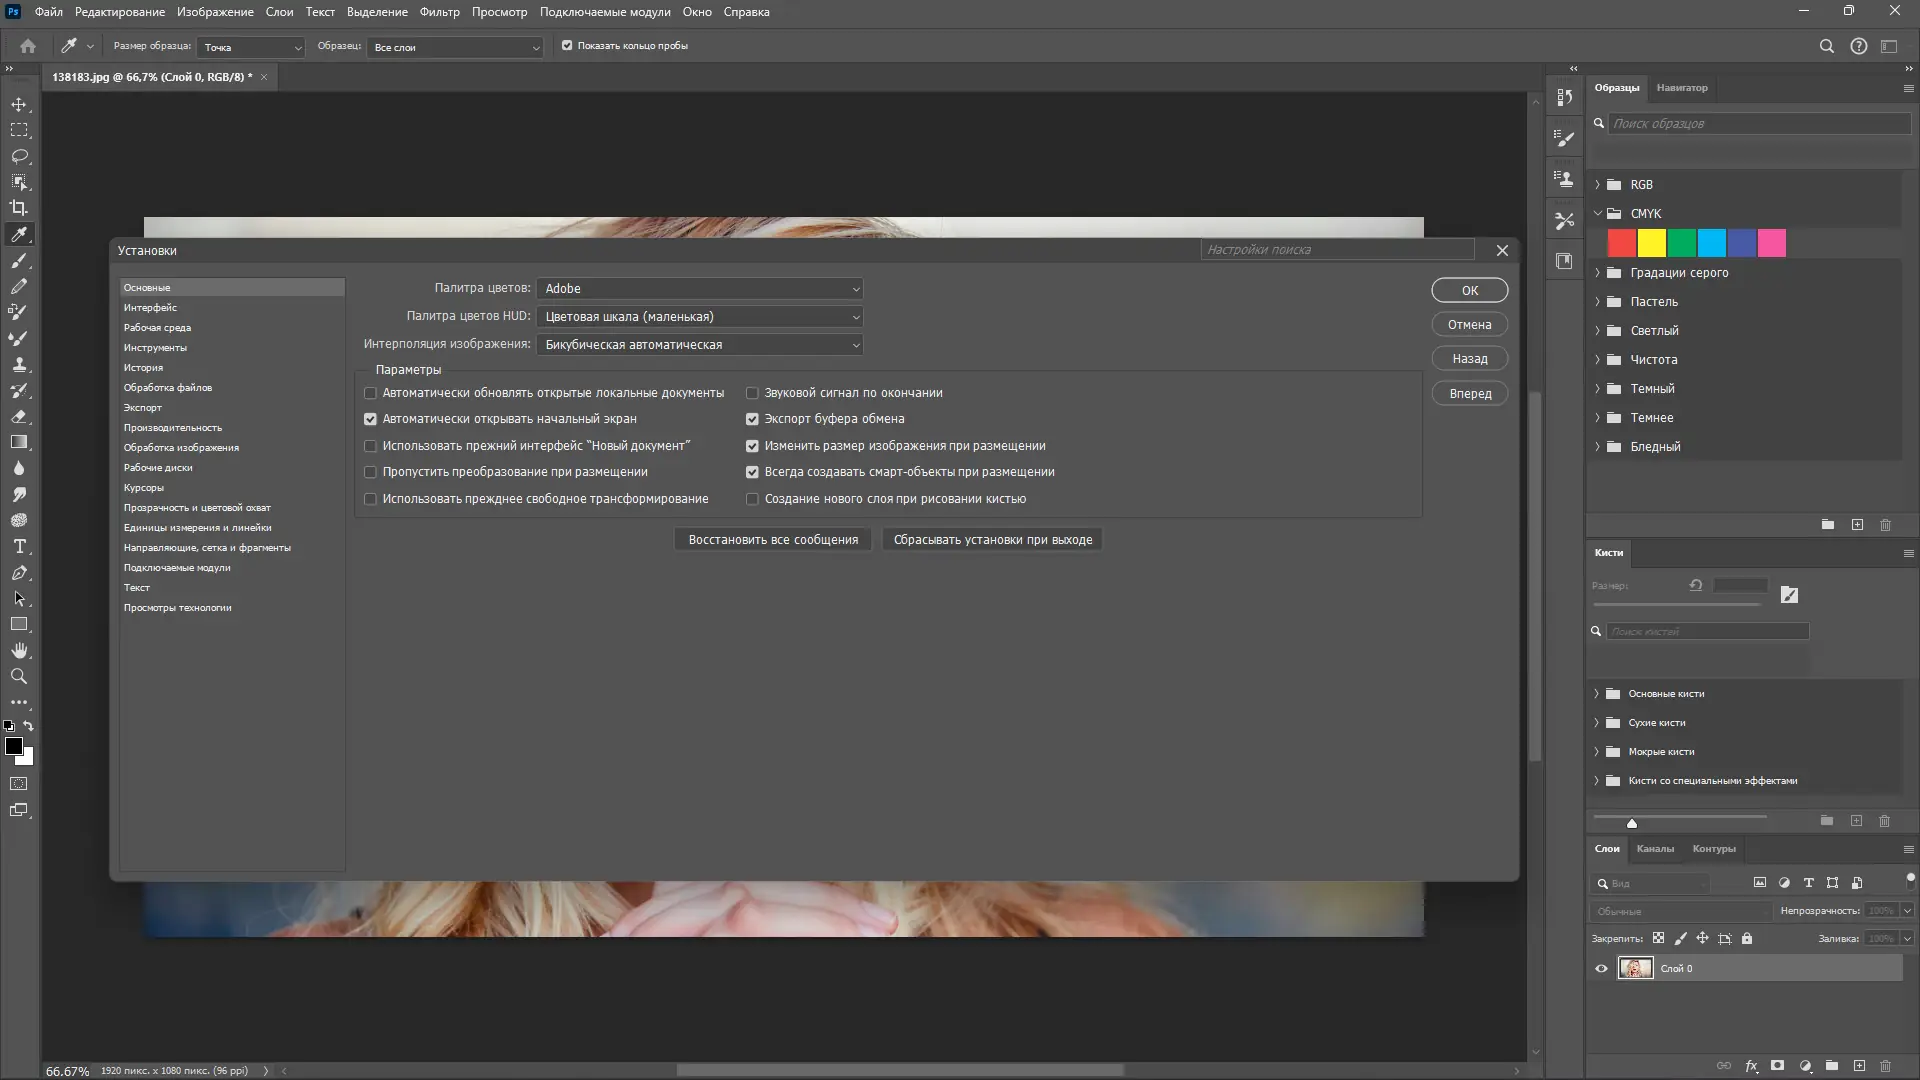Image resolution: width=1920 pixels, height=1080 pixels.
Task: Open 'Интерполяция изображения' dropdown
Action: click(x=699, y=345)
